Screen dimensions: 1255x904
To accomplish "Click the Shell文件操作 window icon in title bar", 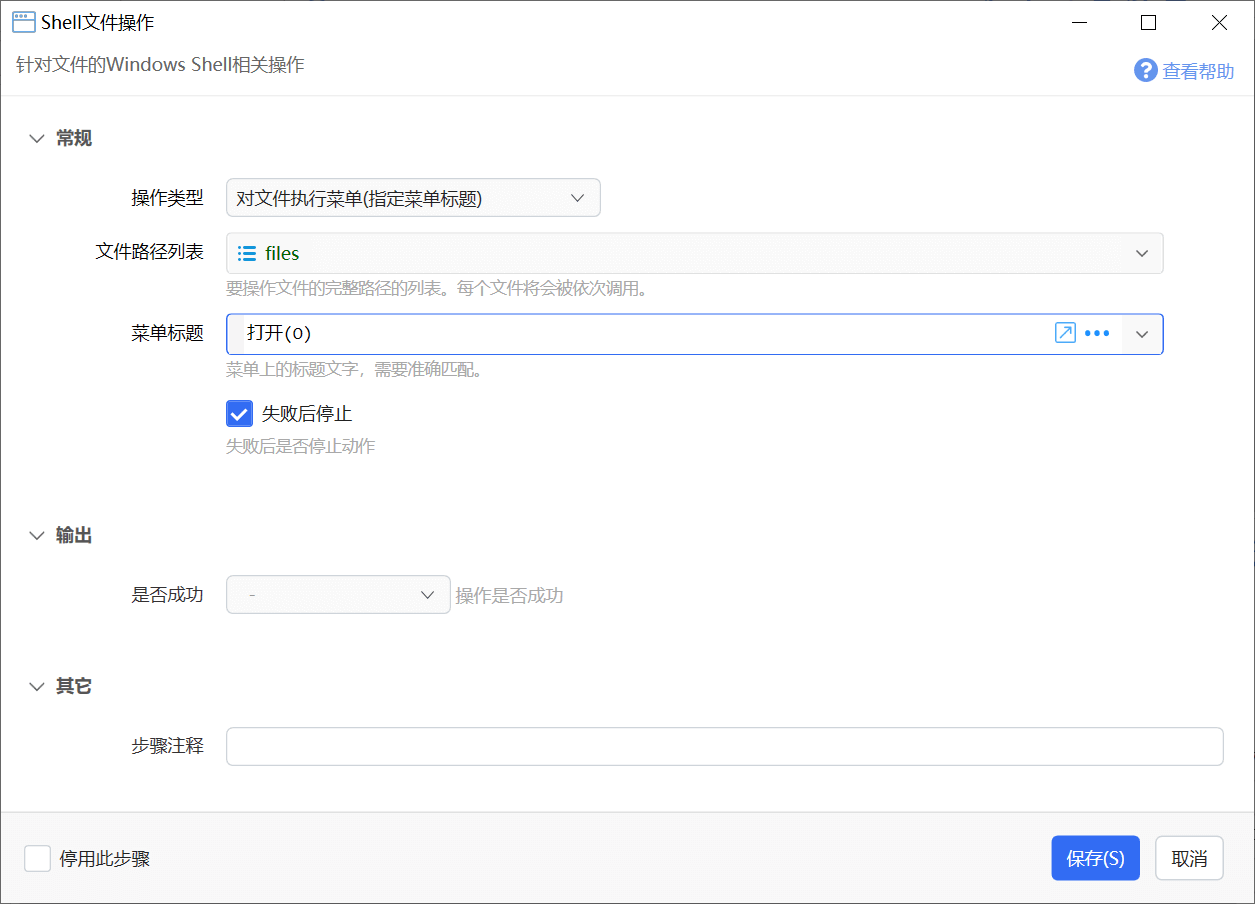I will pyautogui.click(x=24, y=22).
